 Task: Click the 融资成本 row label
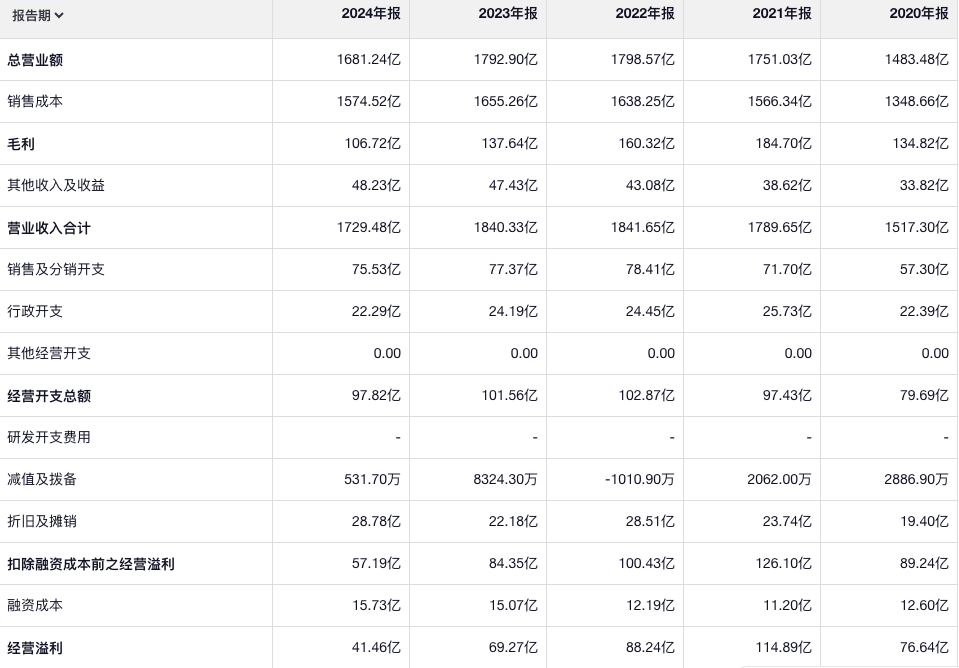[x=35, y=606]
